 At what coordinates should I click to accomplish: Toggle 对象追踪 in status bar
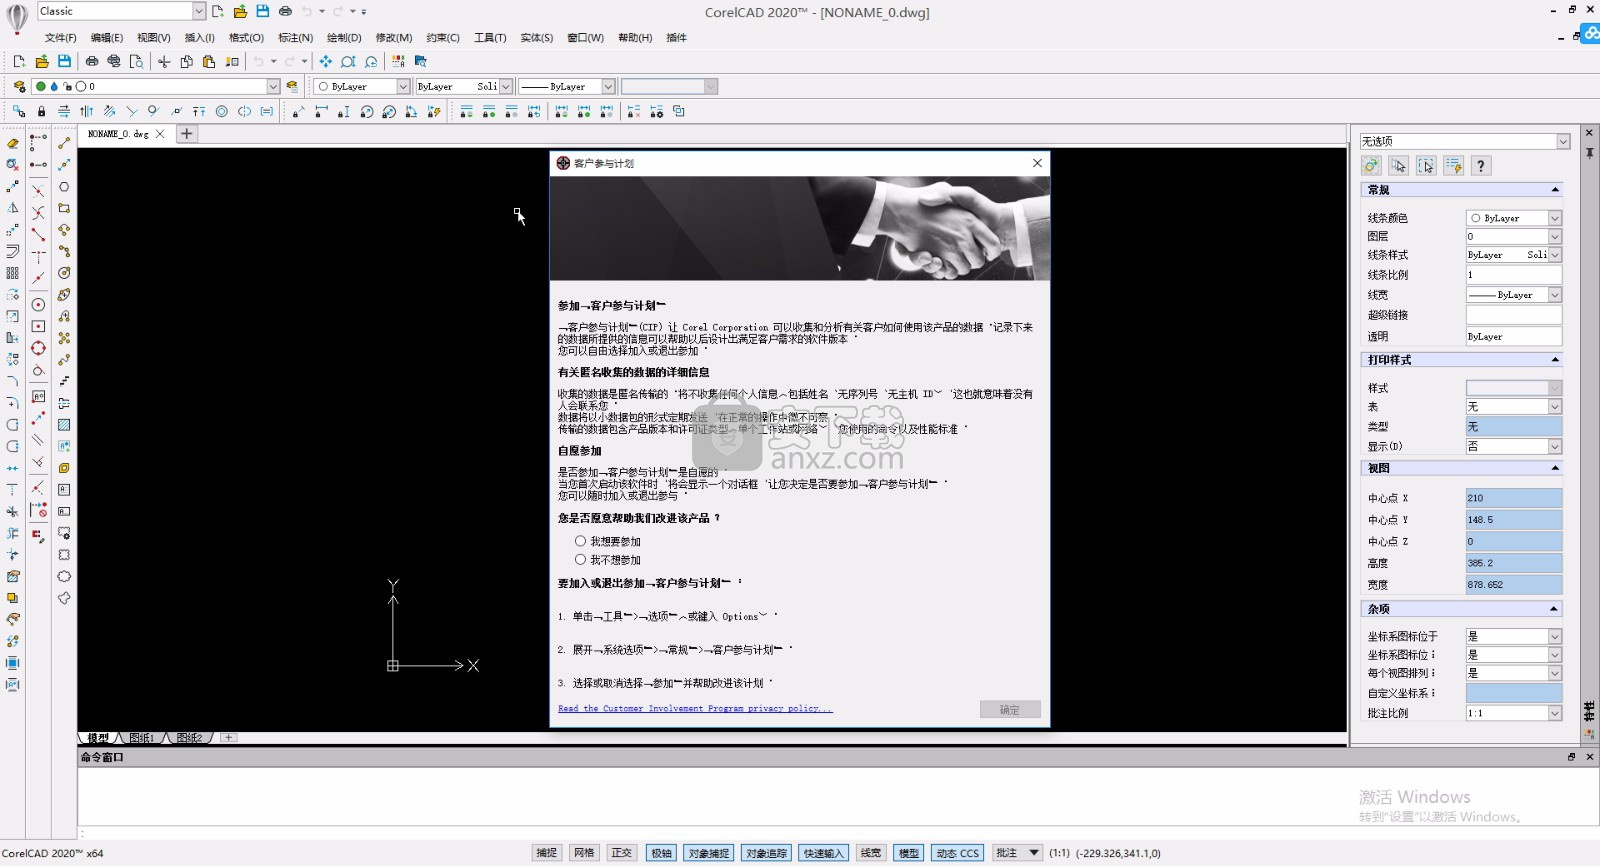[767, 853]
